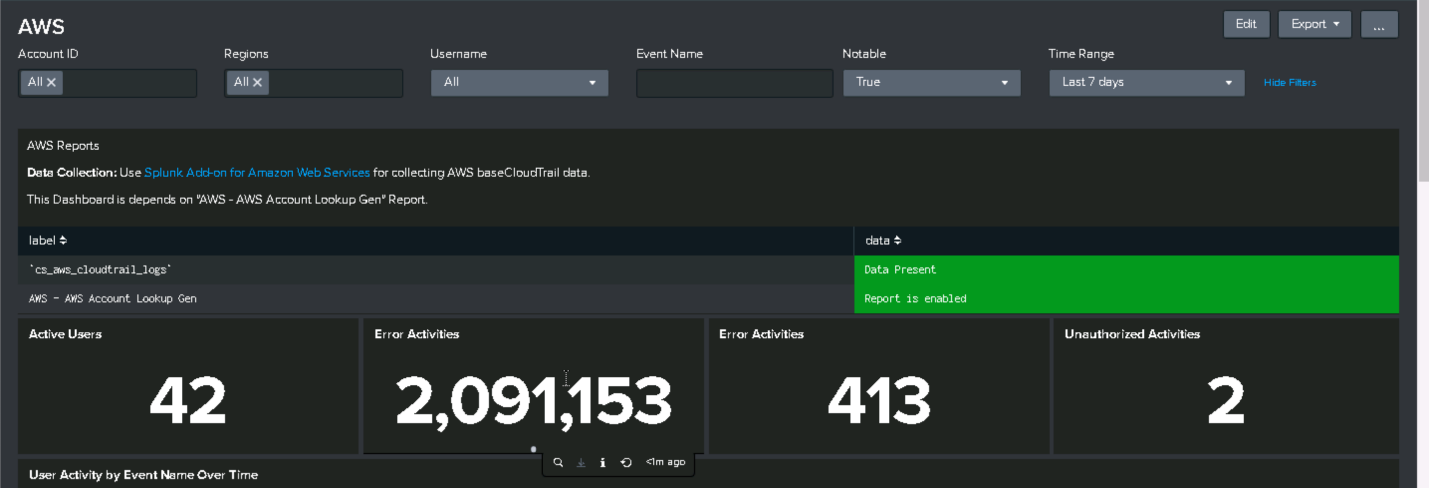Sort table by the label column
Image resolution: width=1429 pixels, height=488 pixels.
click(48, 240)
